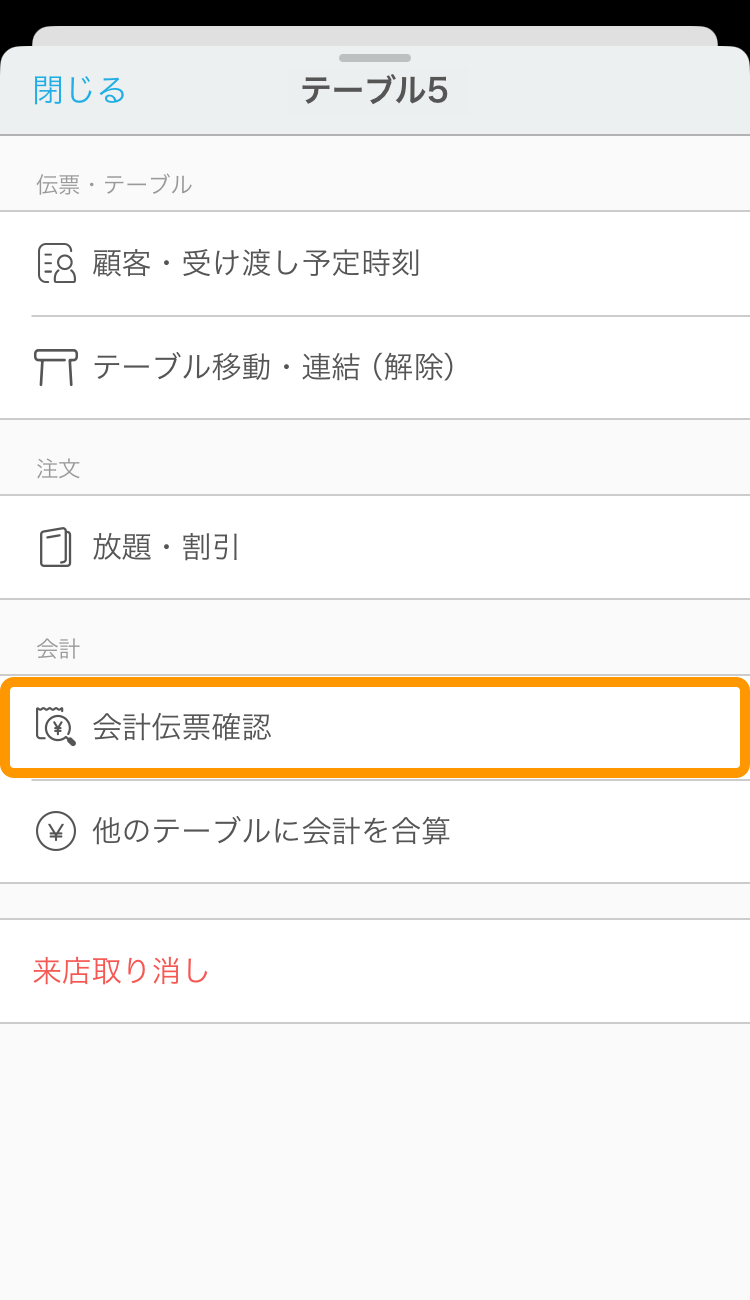Tap the 注文 section header

tap(58, 468)
